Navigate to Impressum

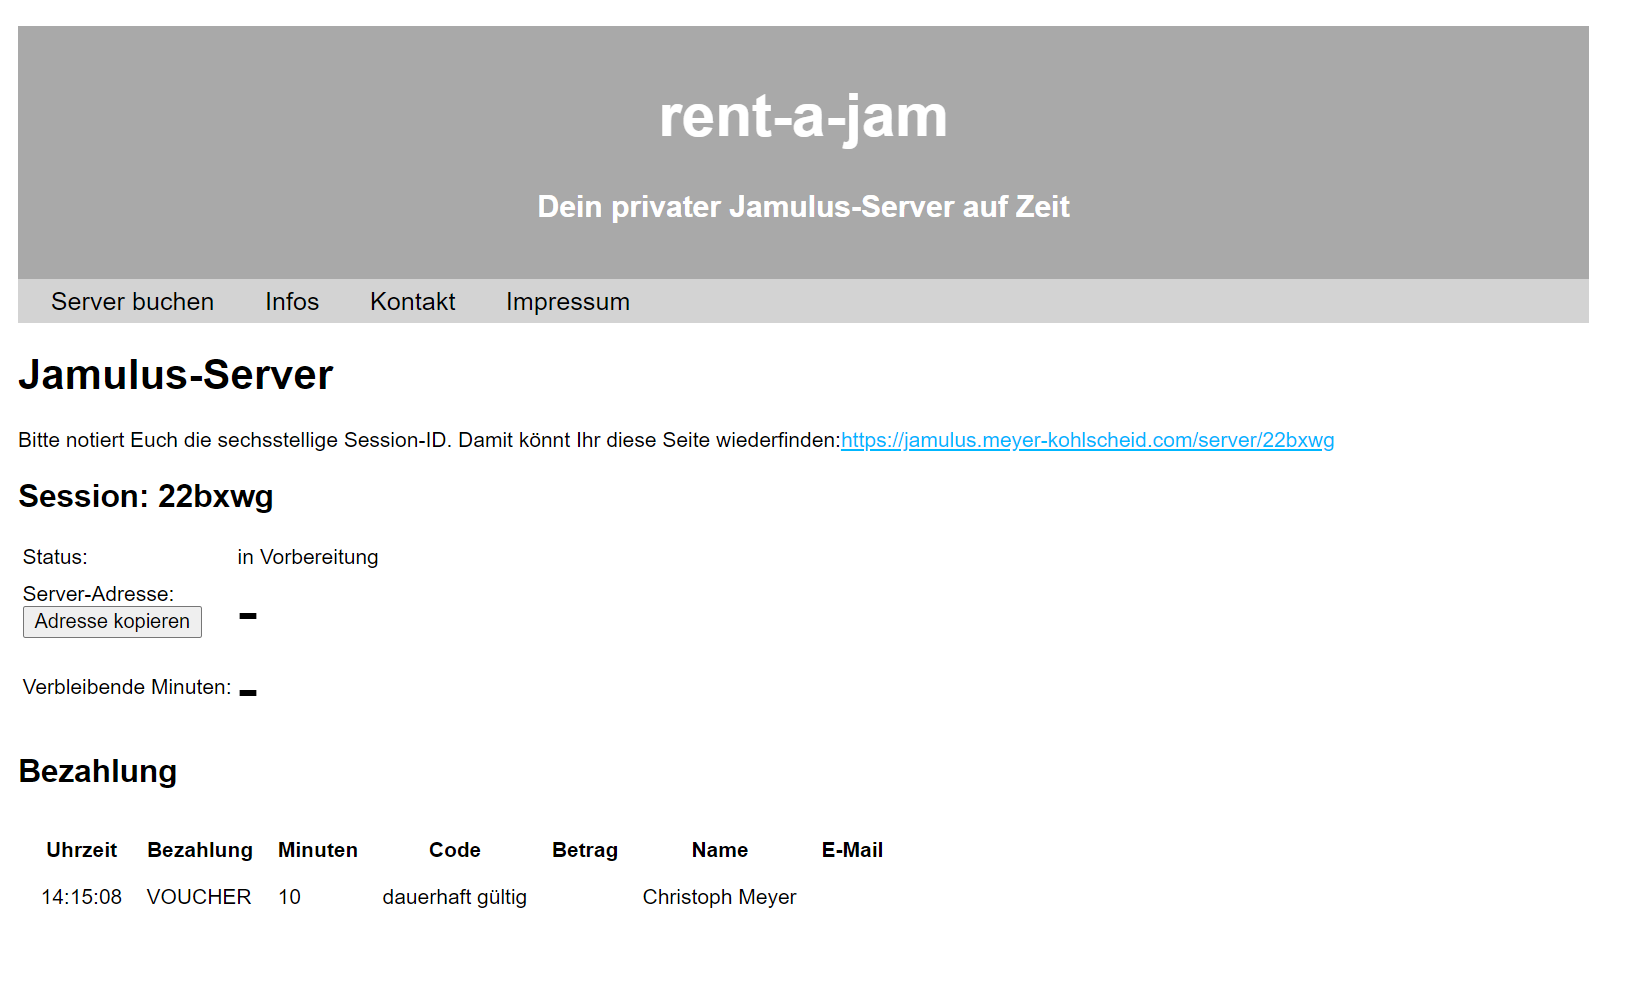tap(567, 302)
